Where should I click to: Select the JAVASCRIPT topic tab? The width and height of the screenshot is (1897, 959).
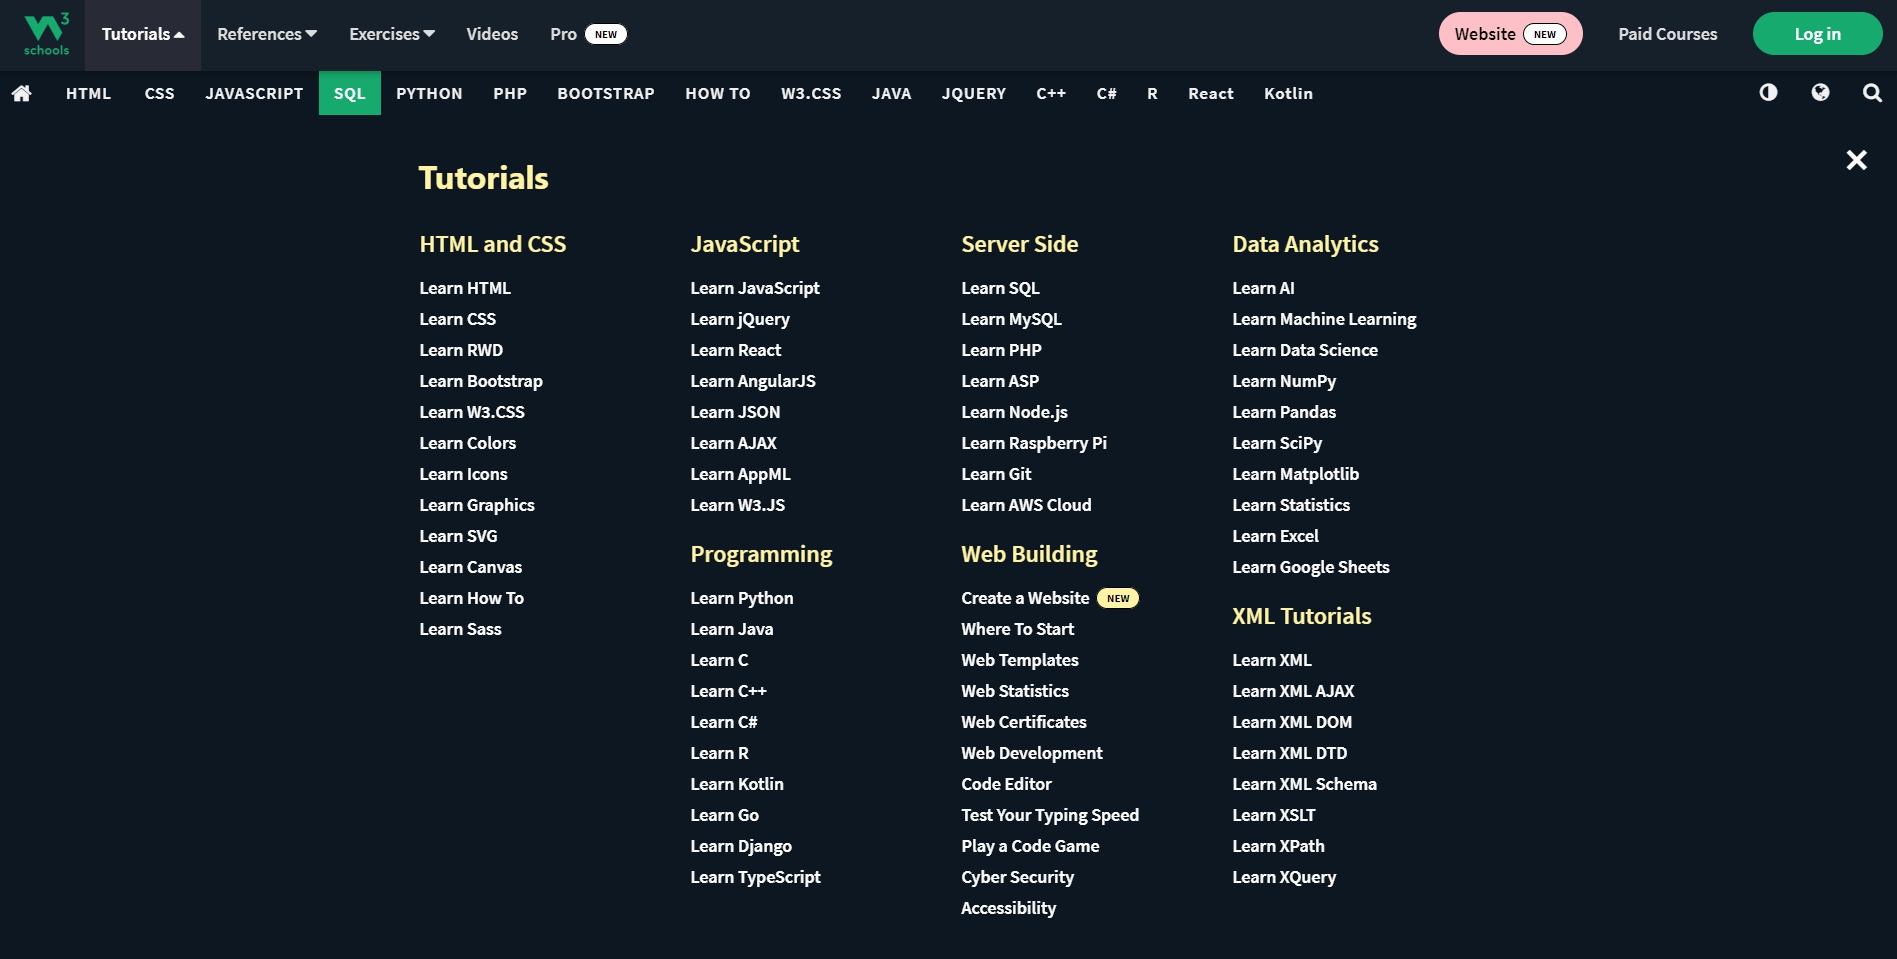254,93
